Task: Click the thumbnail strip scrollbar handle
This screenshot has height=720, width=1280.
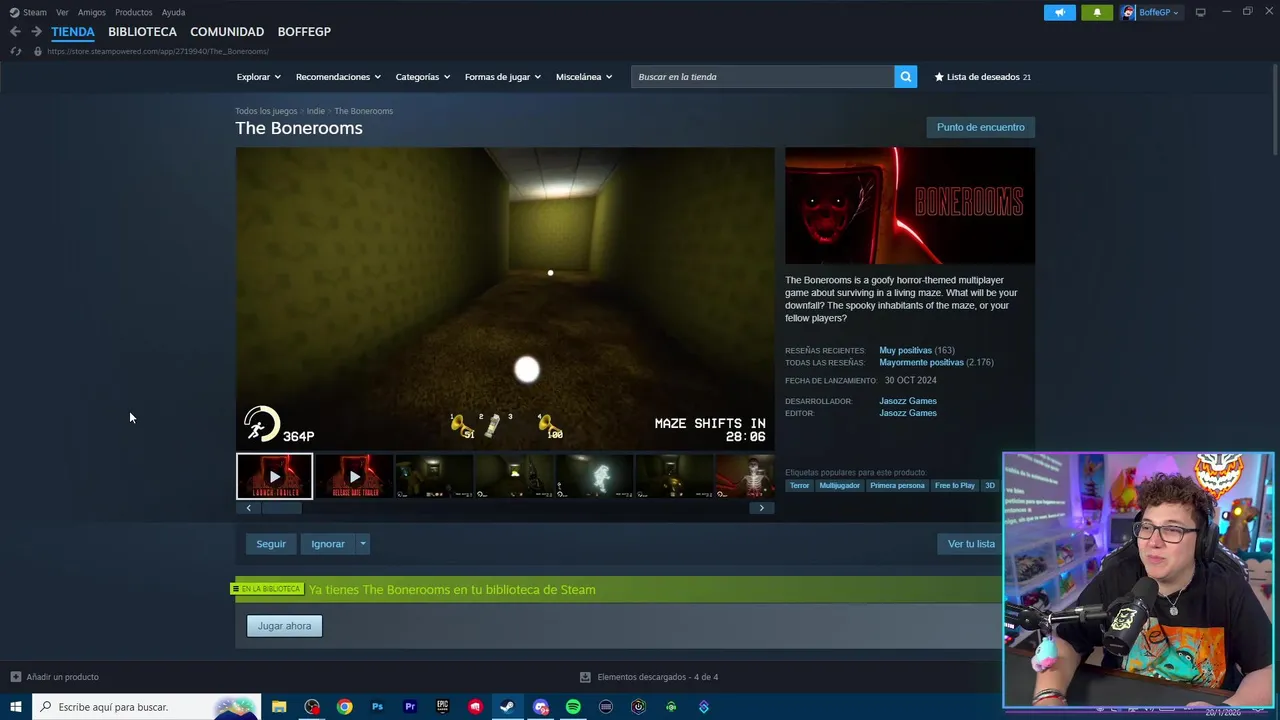Action: [x=281, y=508]
